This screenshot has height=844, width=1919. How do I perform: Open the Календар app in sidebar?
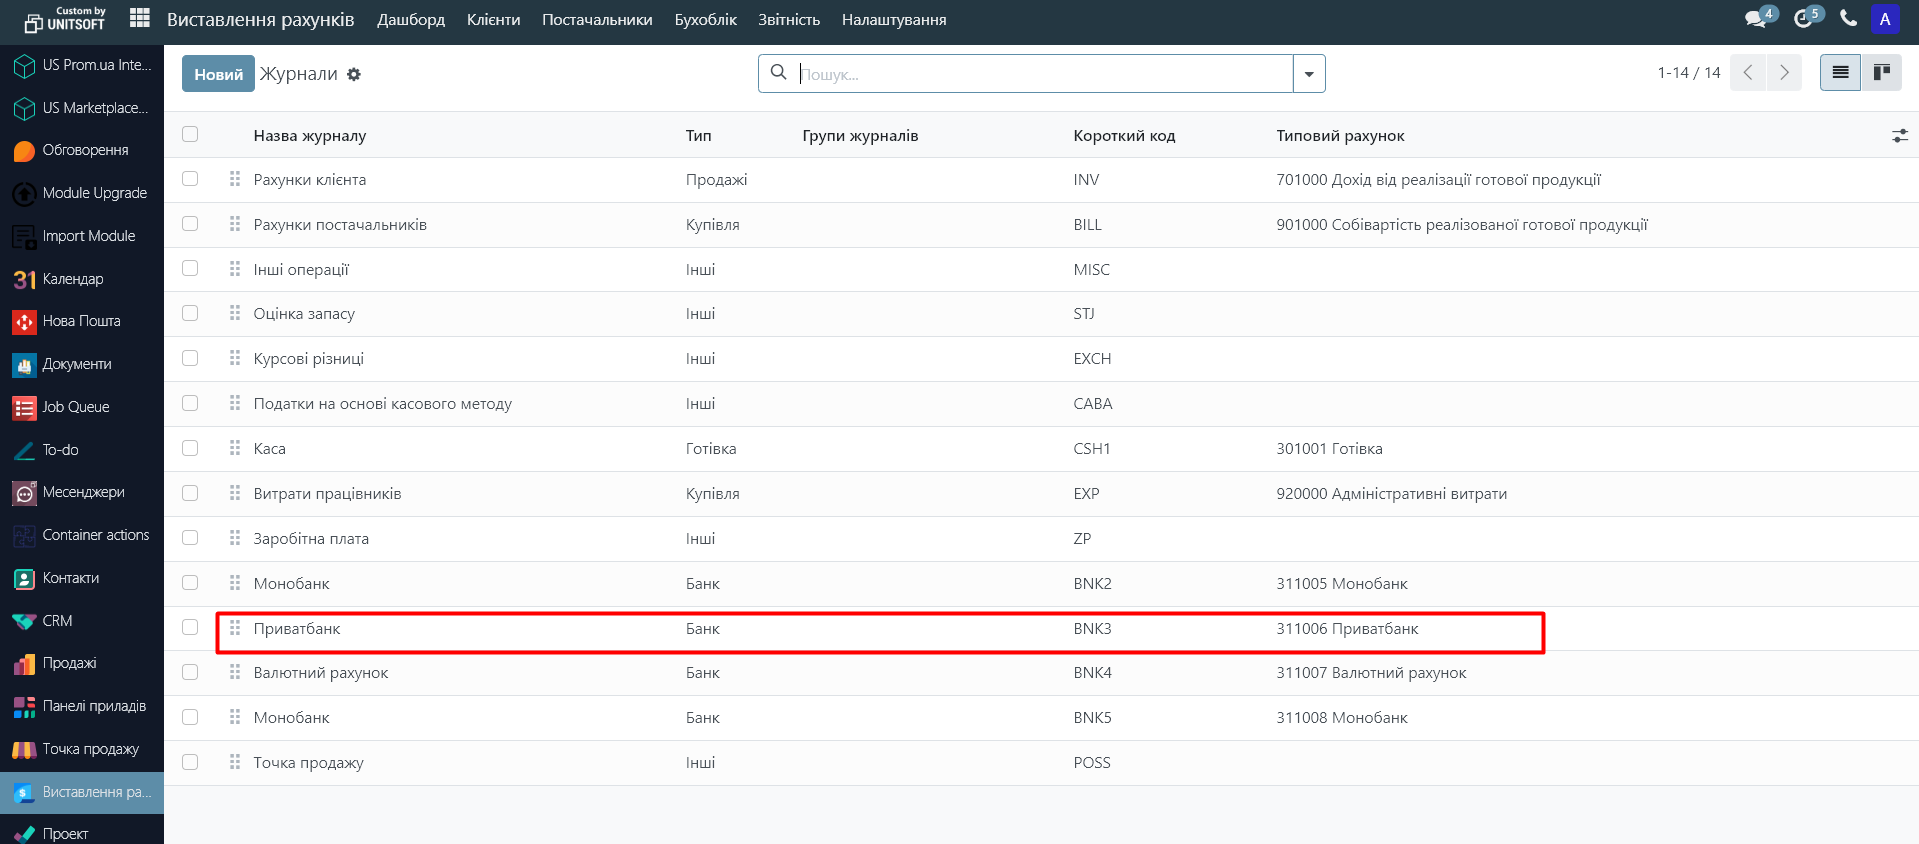pyautogui.click(x=72, y=279)
